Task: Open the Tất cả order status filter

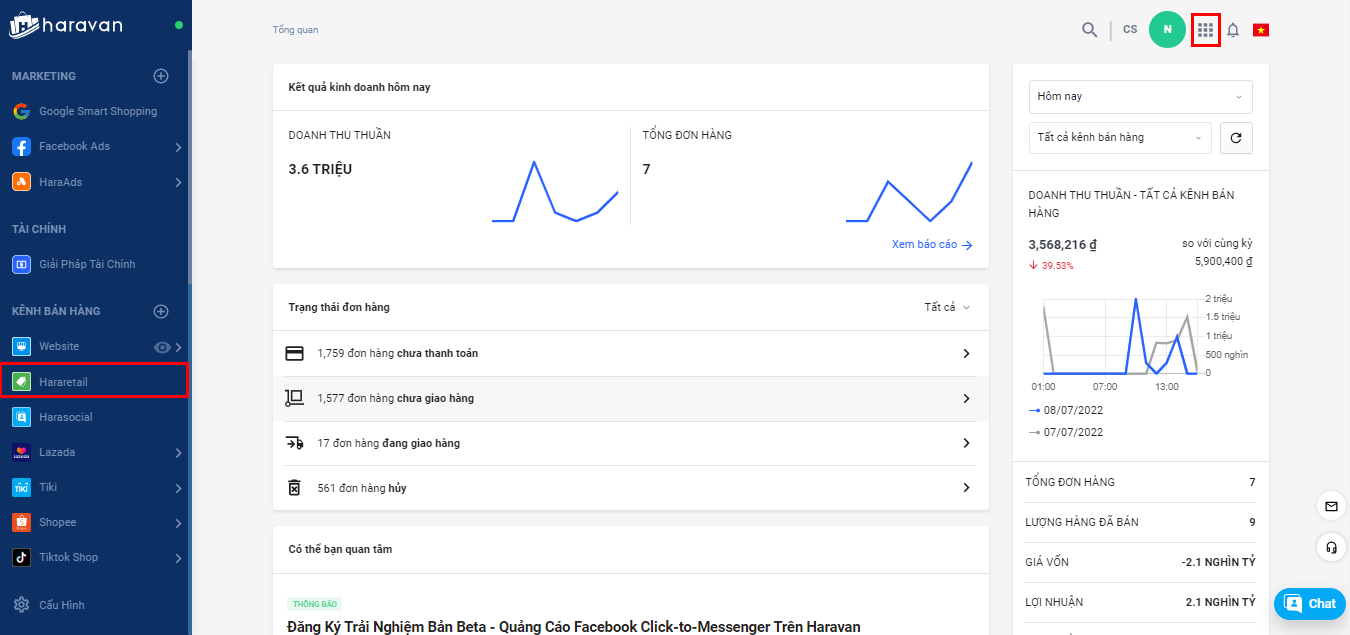Action: pos(947,307)
